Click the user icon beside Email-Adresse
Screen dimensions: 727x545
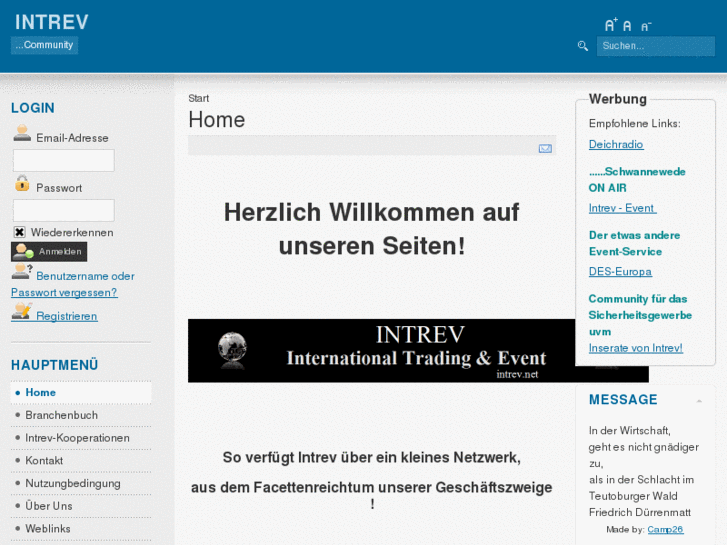click(22, 133)
